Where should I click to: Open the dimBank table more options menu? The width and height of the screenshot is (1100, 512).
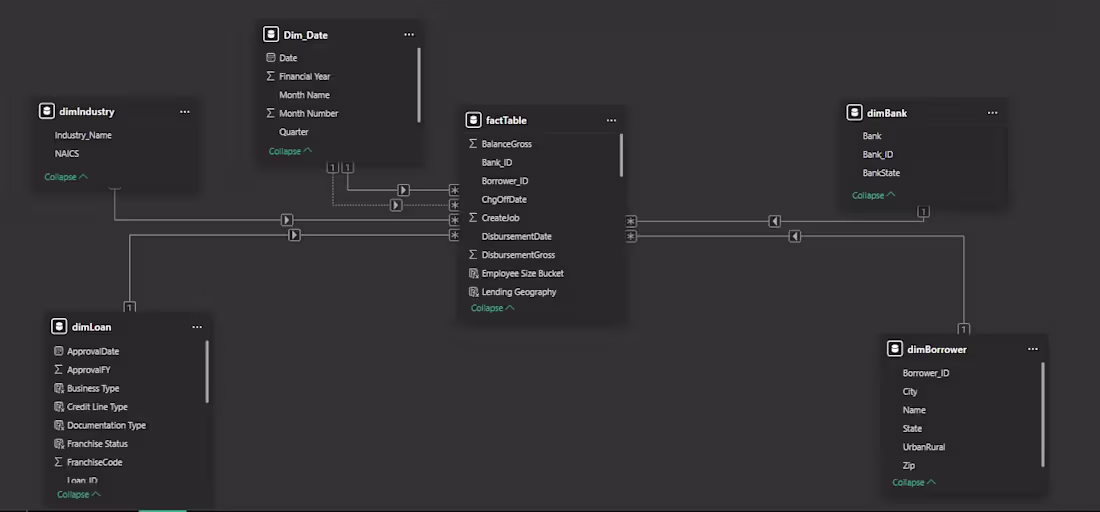coord(992,113)
